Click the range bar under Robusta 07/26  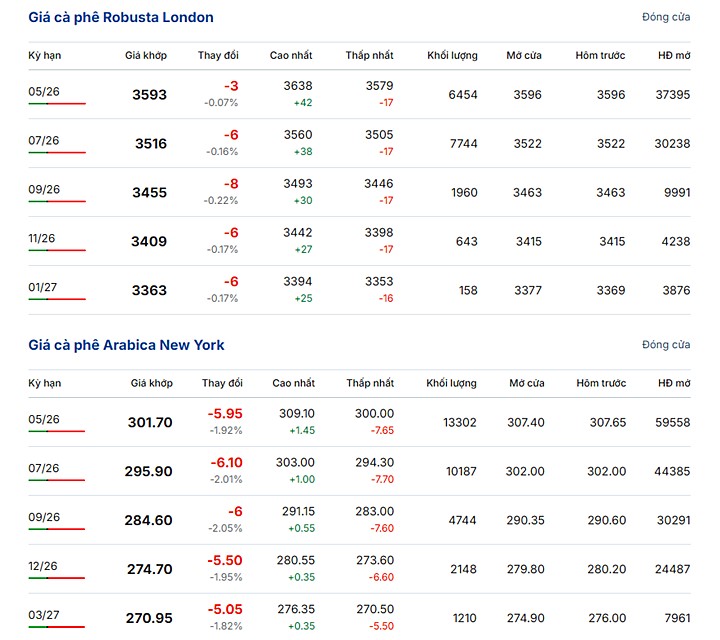click(x=57, y=153)
